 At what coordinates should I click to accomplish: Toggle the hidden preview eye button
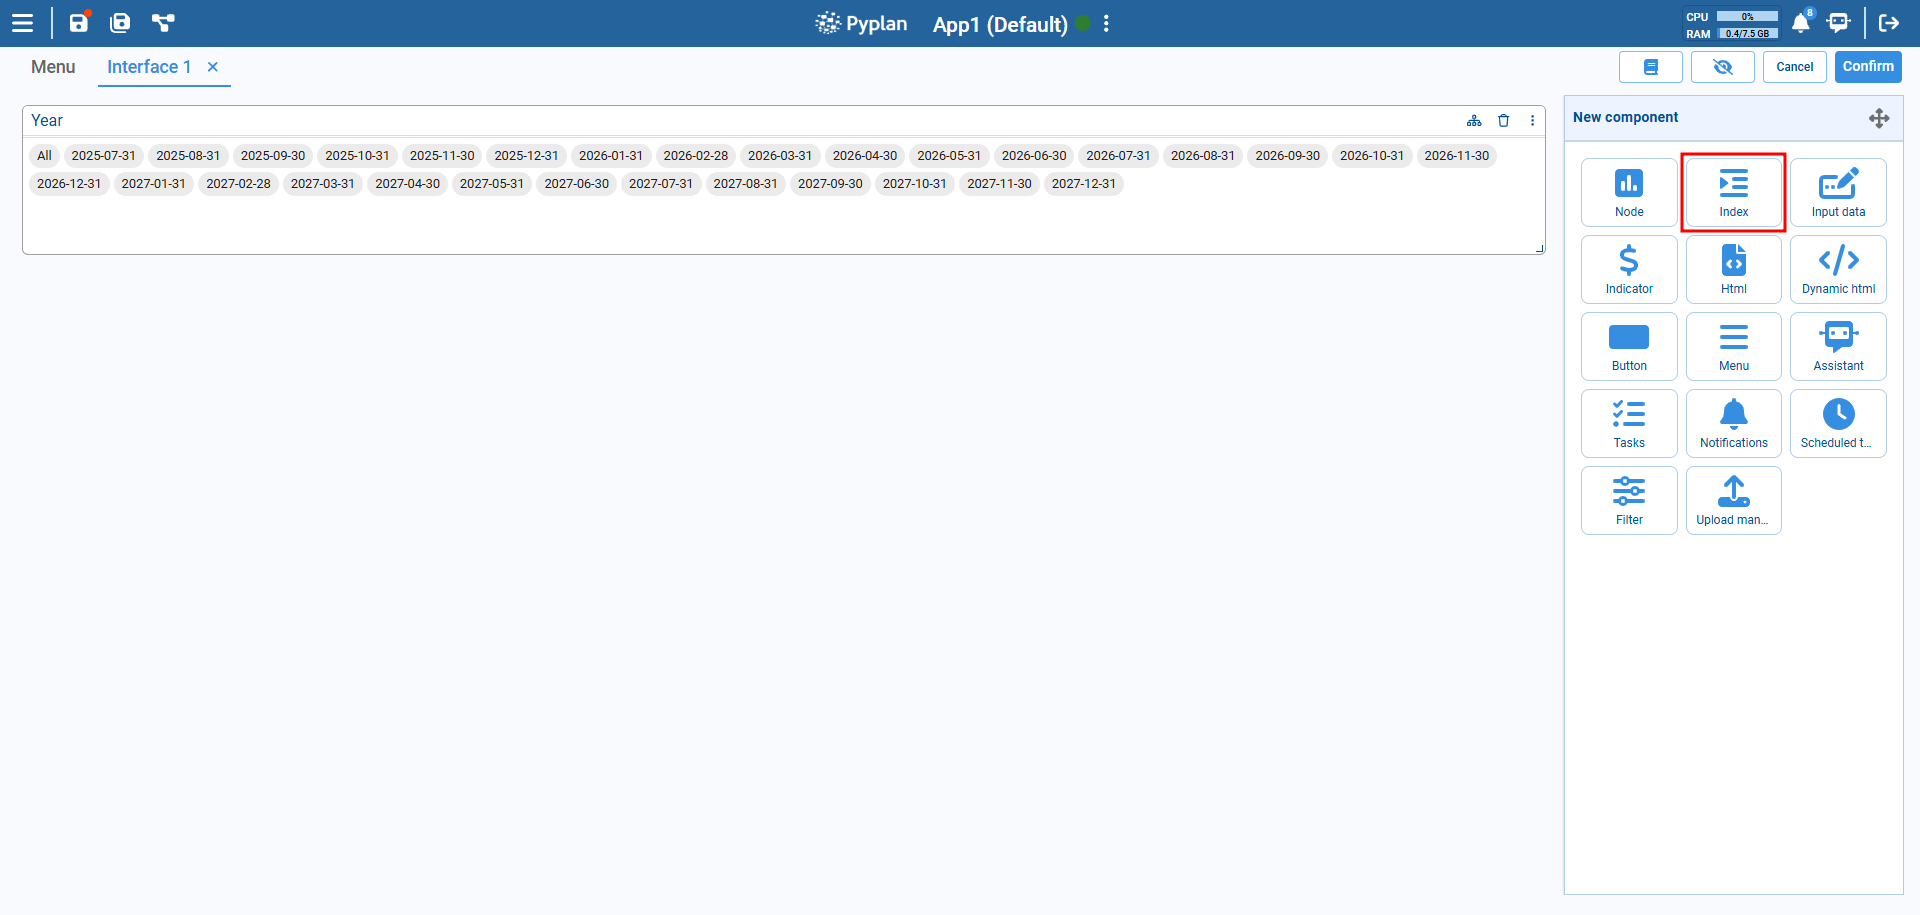click(x=1722, y=67)
